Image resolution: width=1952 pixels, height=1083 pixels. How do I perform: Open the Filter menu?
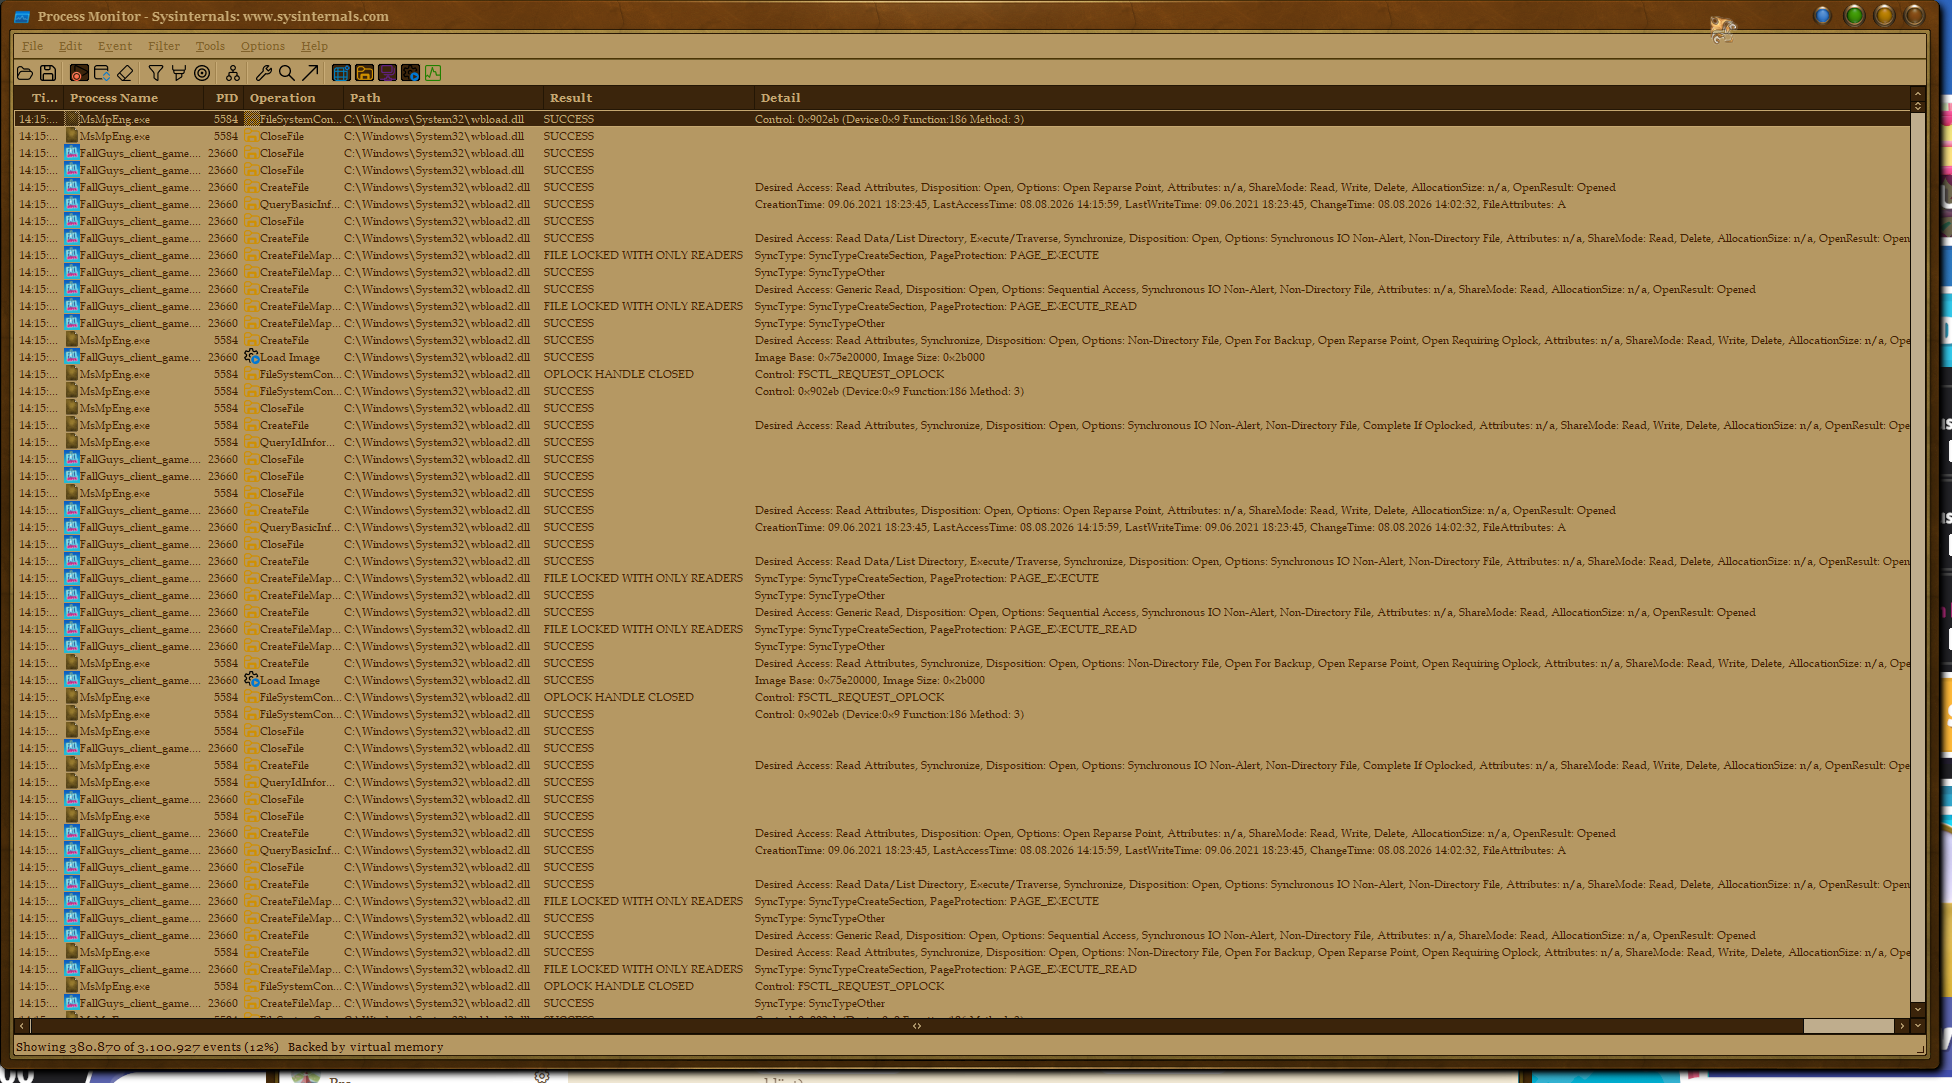coord(164,46)
